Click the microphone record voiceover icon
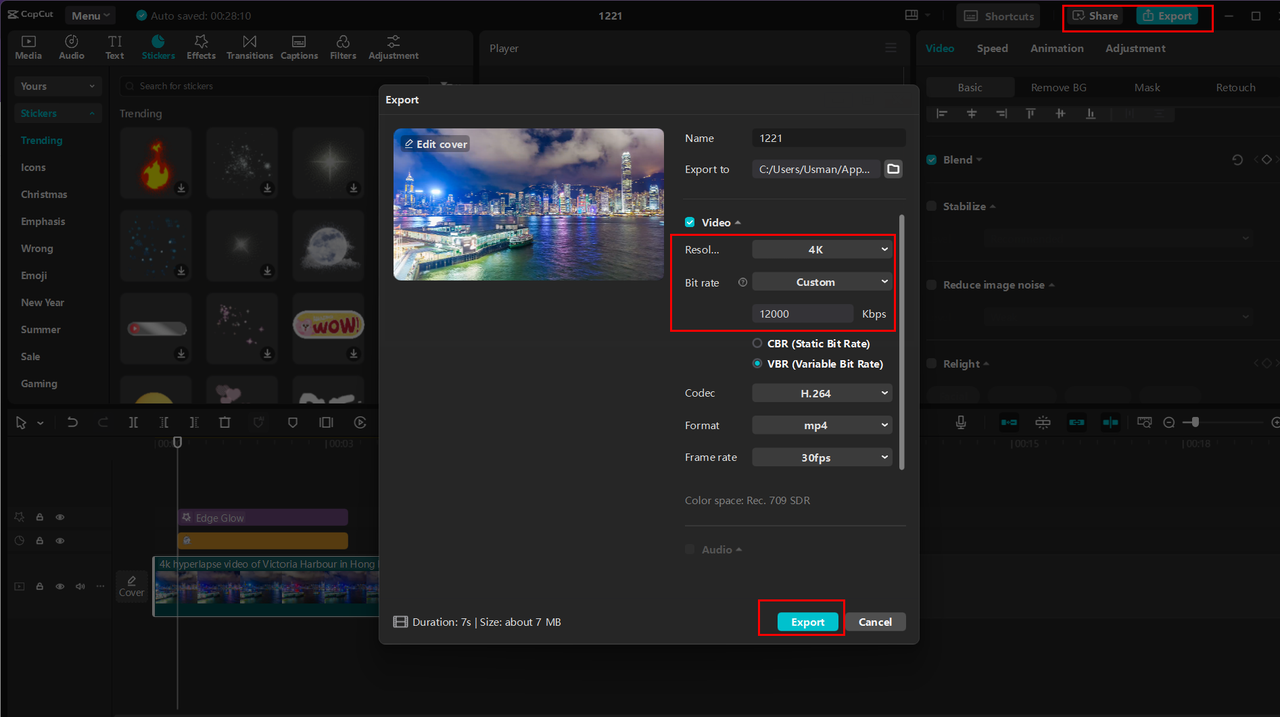 pos(961,423)
